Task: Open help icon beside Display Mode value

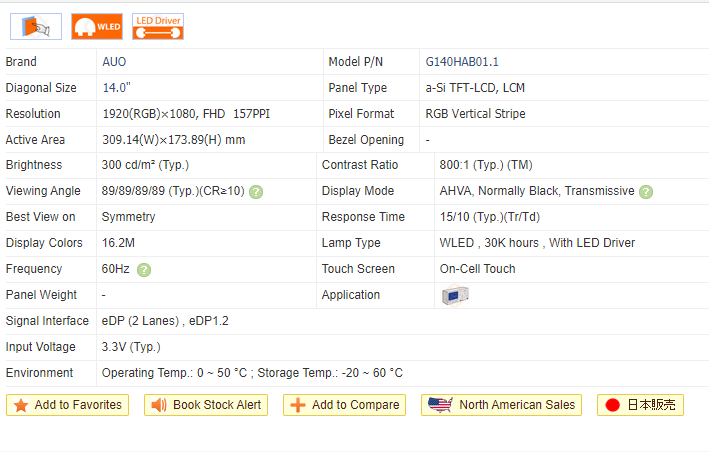Action: click(x=646, y=192)
